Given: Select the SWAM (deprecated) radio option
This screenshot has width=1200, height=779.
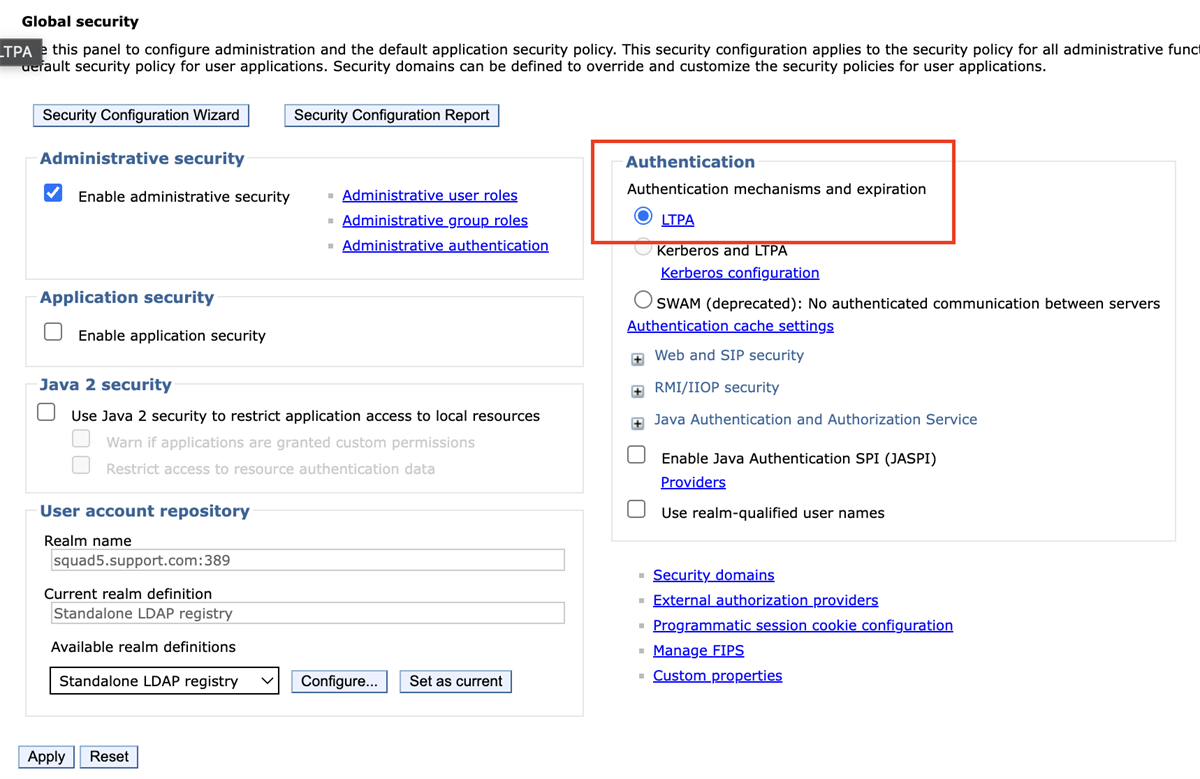Looking at the screenshot, I should [x=643, y=299].
